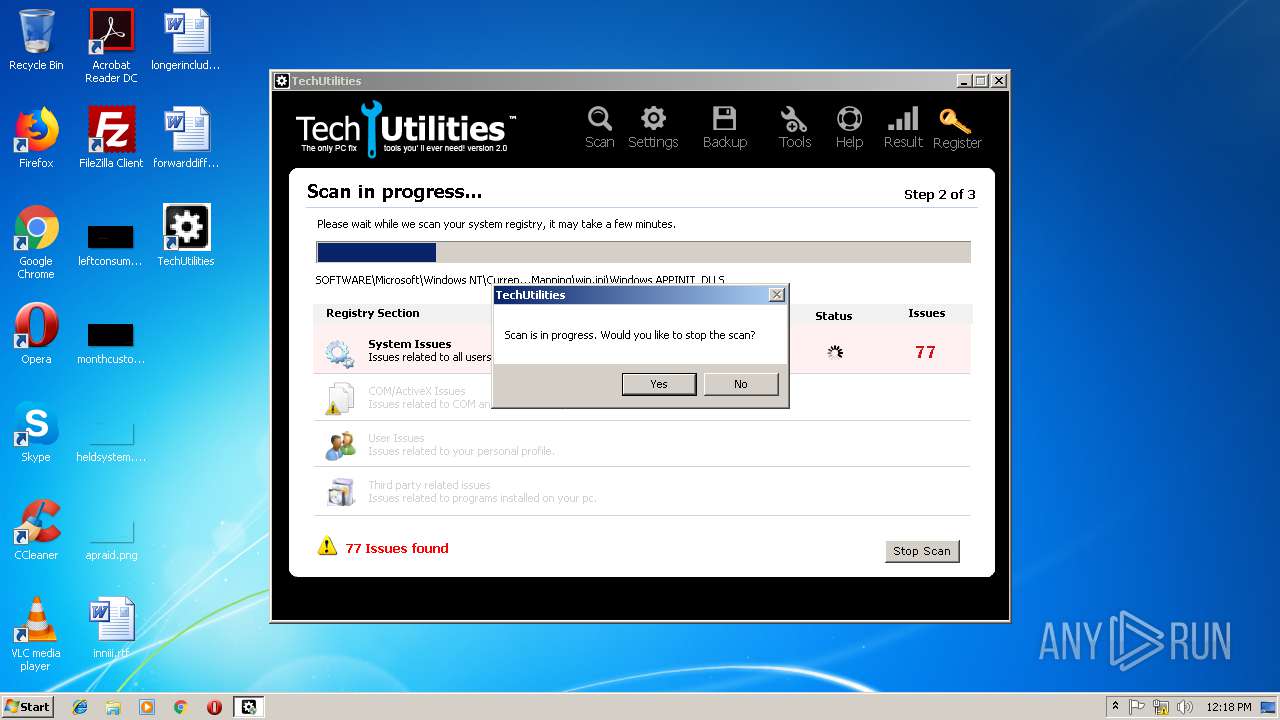Viewport: 1280px width, 720px height.
Task: Click the 'Issues' column header
Action: tap(926, 313)
